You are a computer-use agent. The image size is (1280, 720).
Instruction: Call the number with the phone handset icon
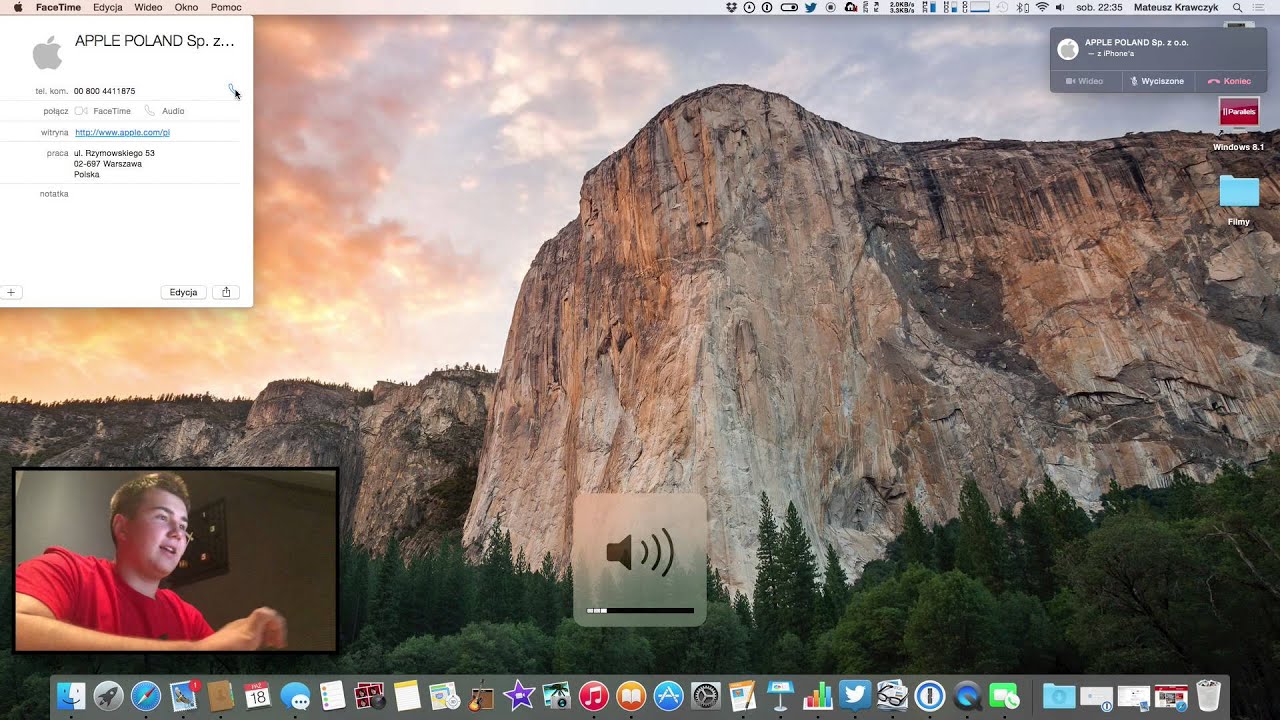tap(233, 90)
